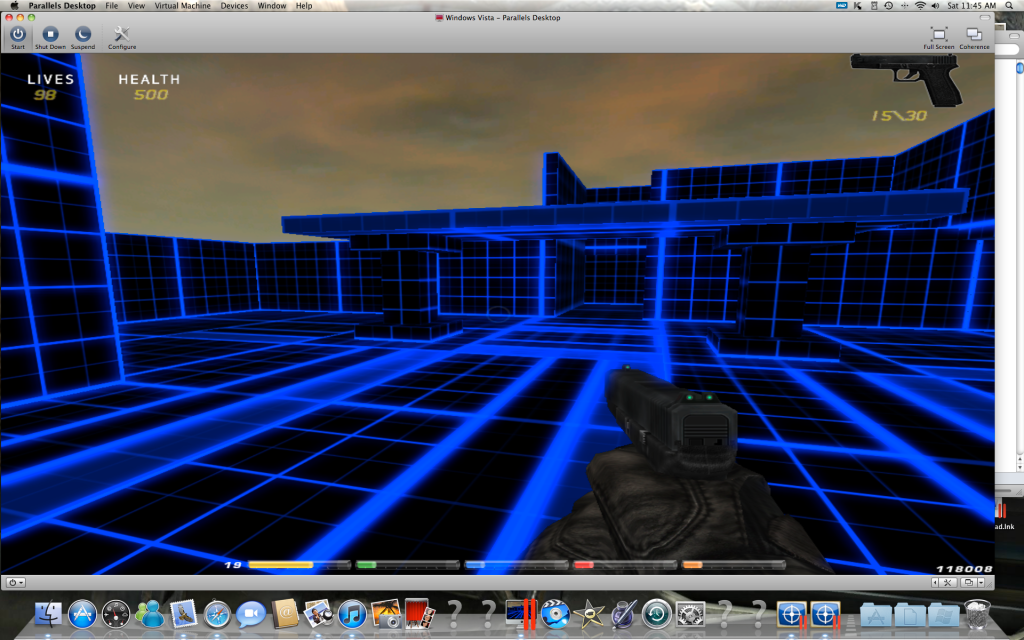Open the view mode dropdown arrow in status bar
The width and height of the screenshot is (1024, 640).
(x=982, y=583)
